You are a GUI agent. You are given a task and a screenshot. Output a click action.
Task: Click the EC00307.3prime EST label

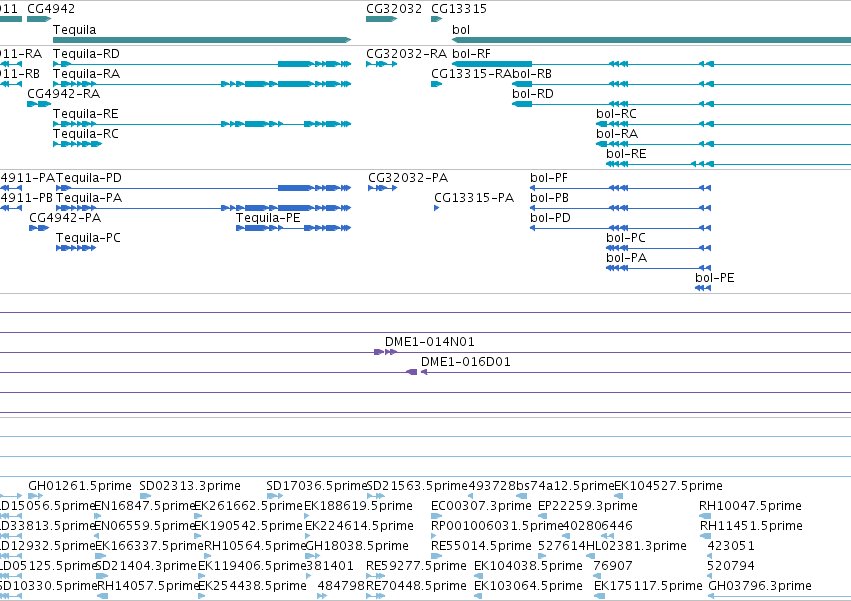[x=481, y=506]
